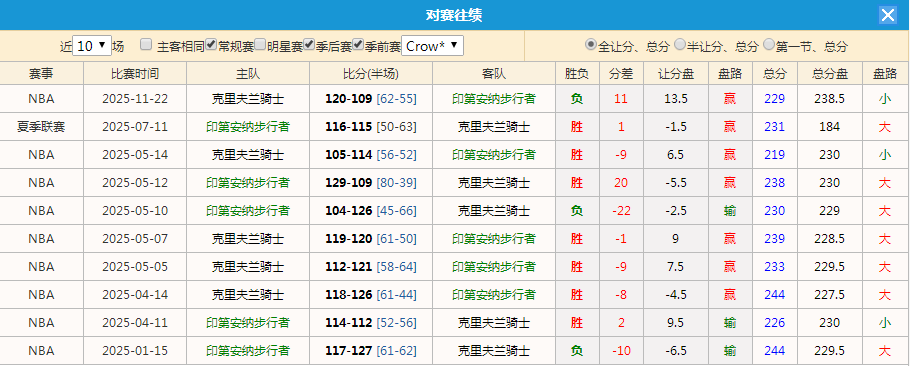Click the 分差 column header

(621, 74)
